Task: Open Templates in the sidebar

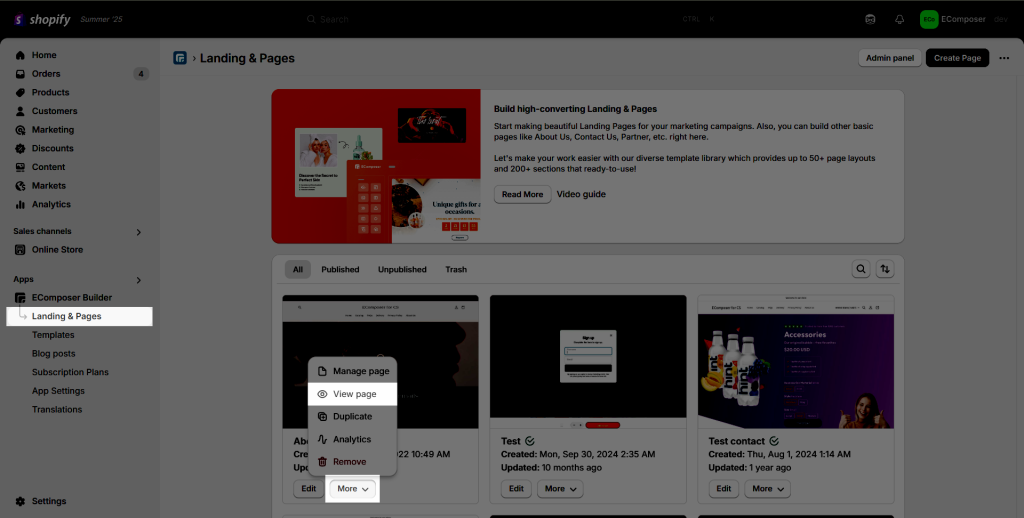Action: point(53,335)
